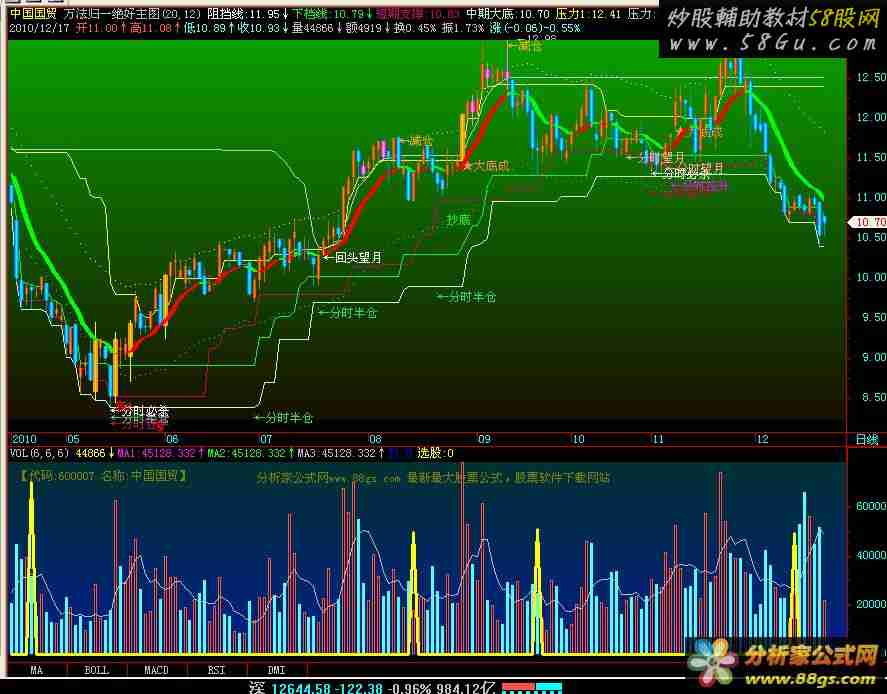Click the change 涨(-0.06)-0.55%
Screen dimensions: 887x694
click(536, 28)
